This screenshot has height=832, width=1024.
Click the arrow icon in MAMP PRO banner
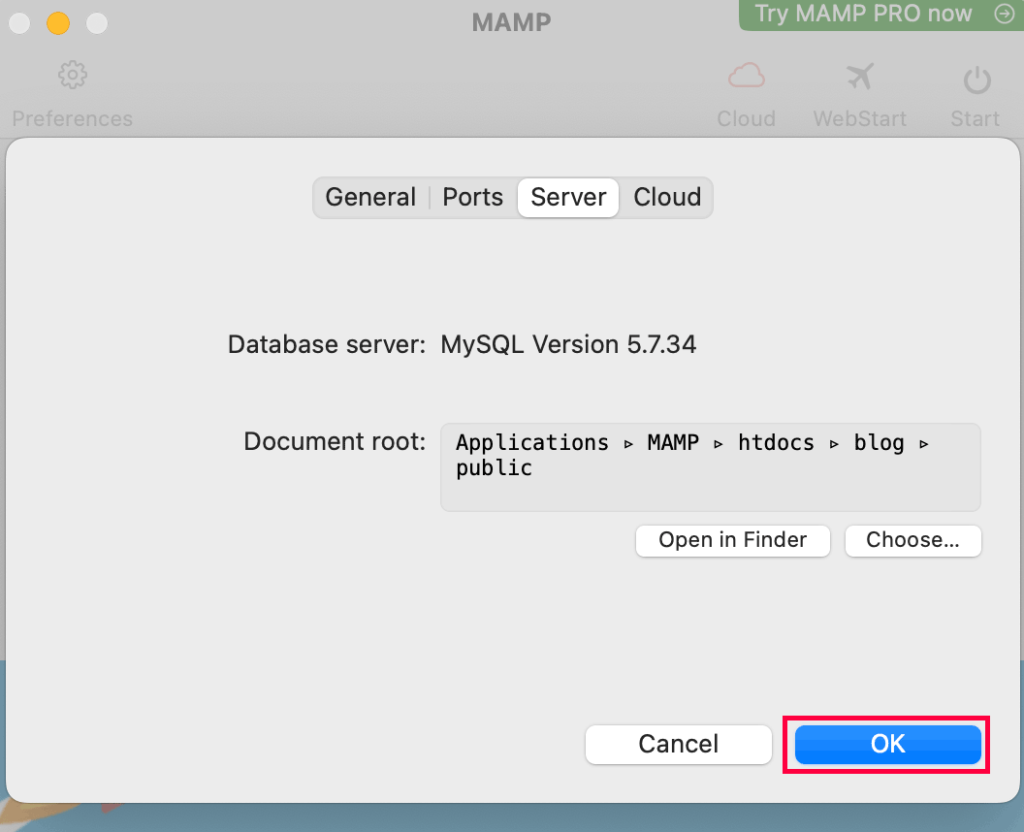pyautogui.click(x=1003, y=14)
